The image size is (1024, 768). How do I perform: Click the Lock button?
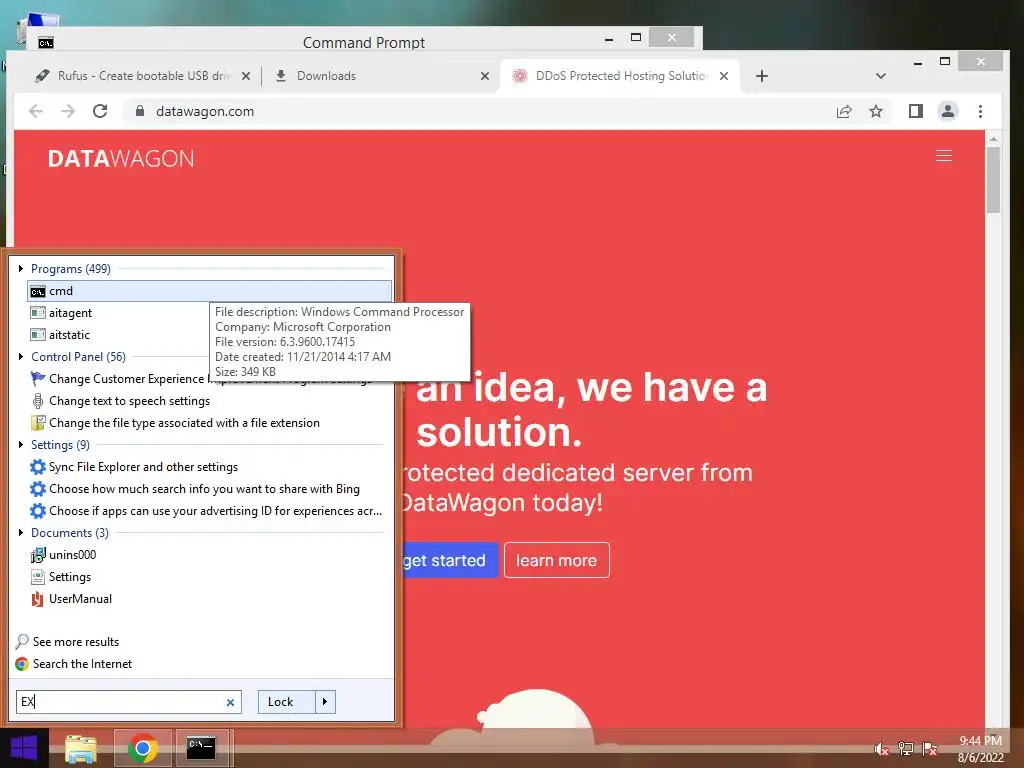287,702
